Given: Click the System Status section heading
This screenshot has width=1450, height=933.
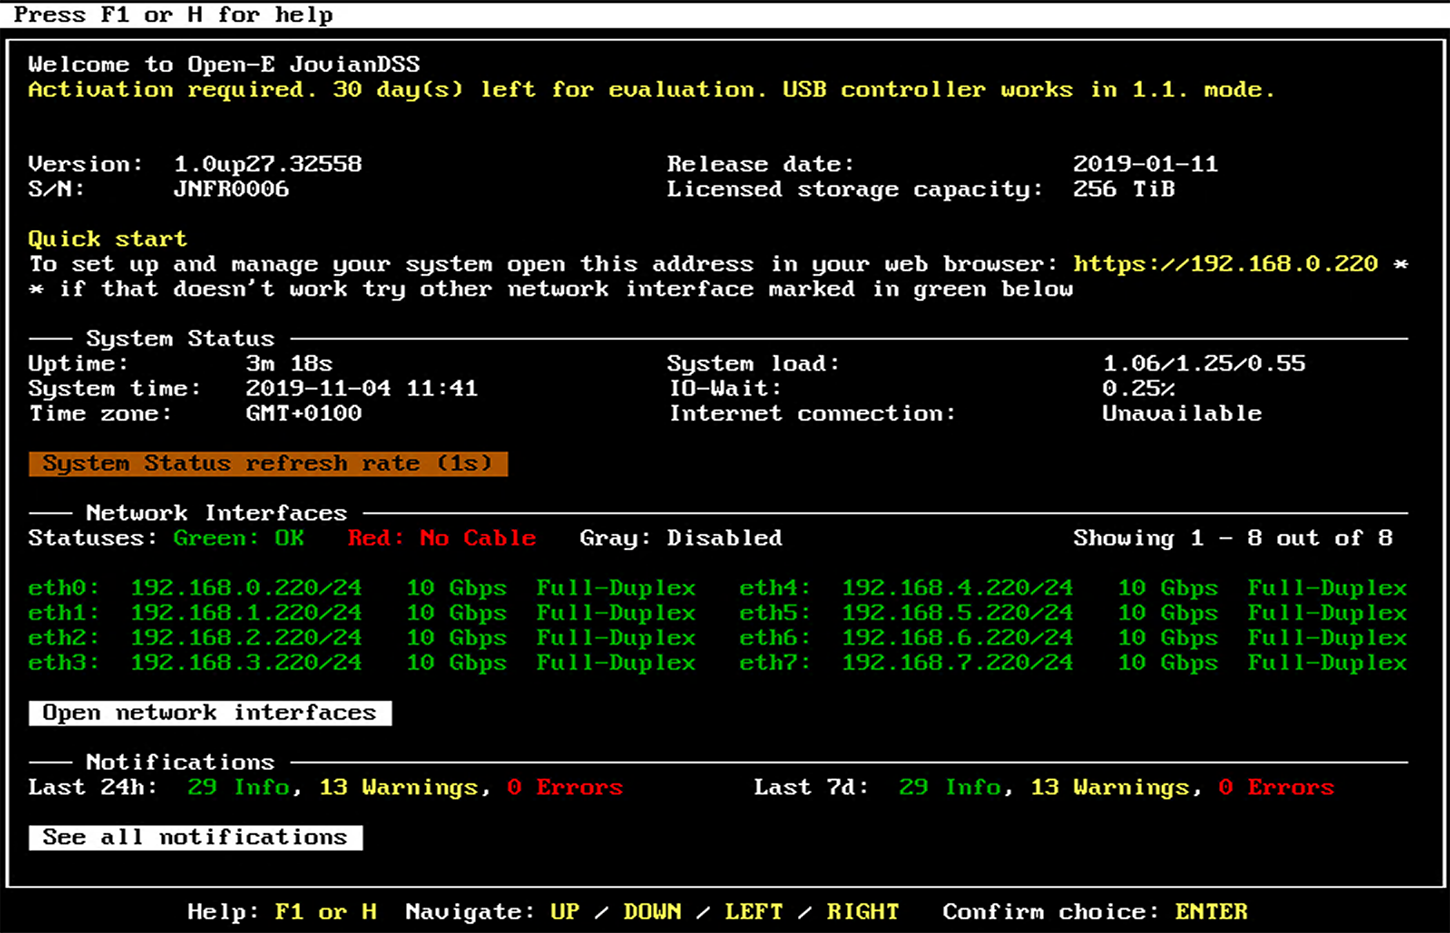Looking at the screenshot, I should click(x=180, y=339).
